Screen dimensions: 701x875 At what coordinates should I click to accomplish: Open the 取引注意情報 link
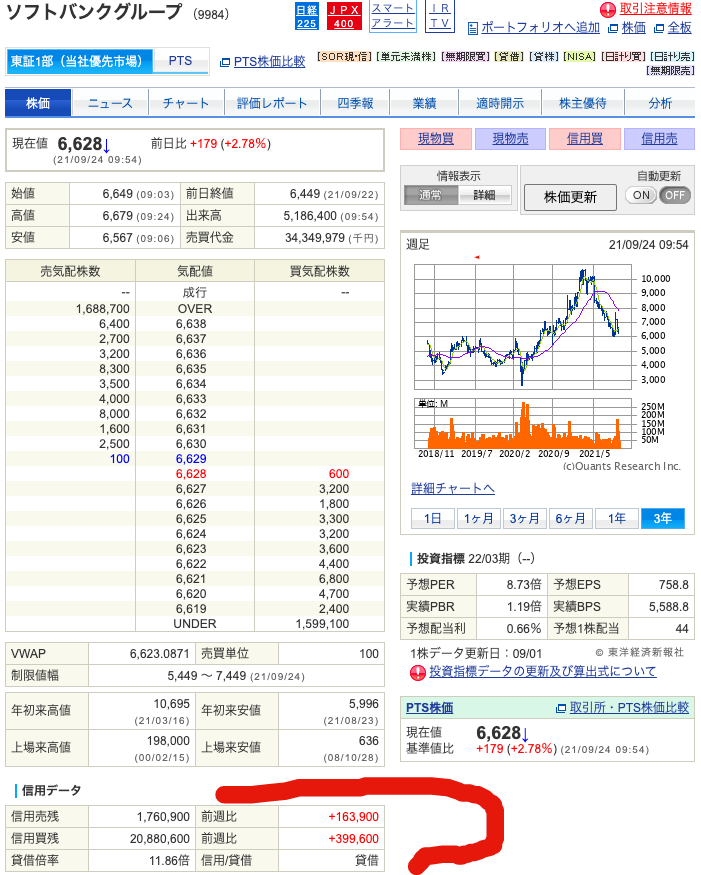(655, 9)
